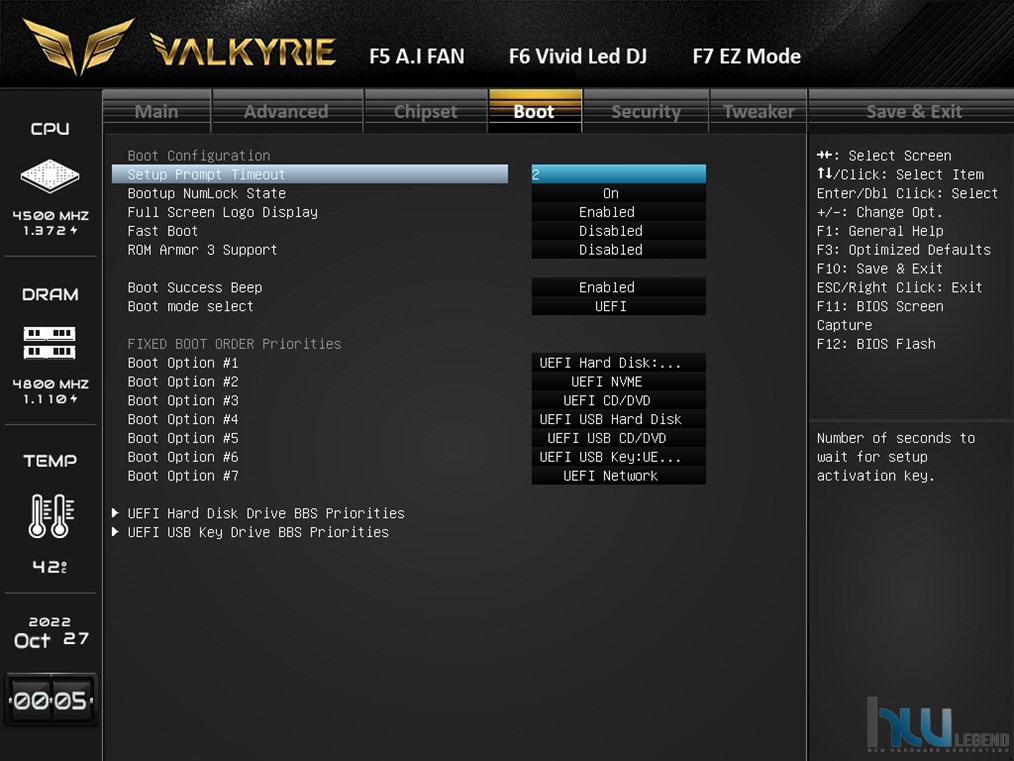Image resolution: width=1014 pixels, height=761 pixels.
Task: Open F6 Vivid Led DJ
Action: pyautogui.click(x=577, y=56)
